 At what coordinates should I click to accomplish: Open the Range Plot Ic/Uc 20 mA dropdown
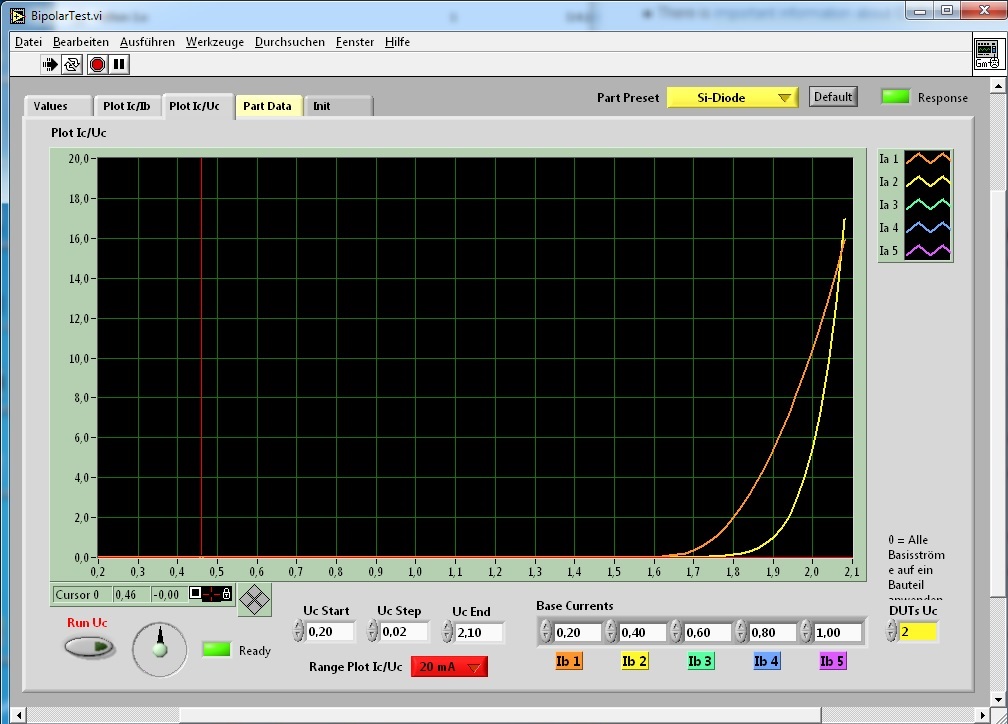pos(449,667)
